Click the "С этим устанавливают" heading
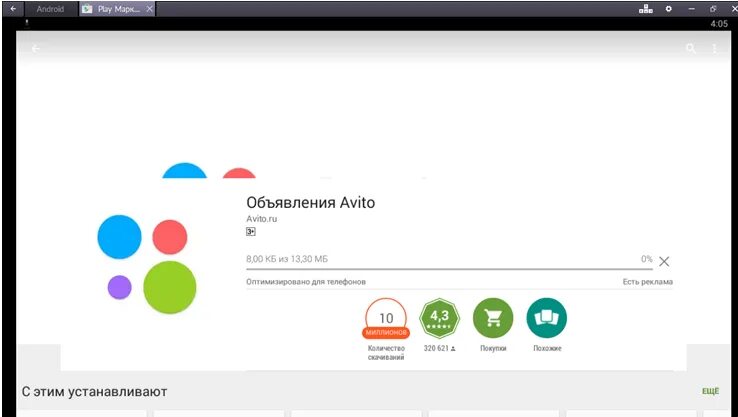The image size is (738, 417). [x=94, y=392]
